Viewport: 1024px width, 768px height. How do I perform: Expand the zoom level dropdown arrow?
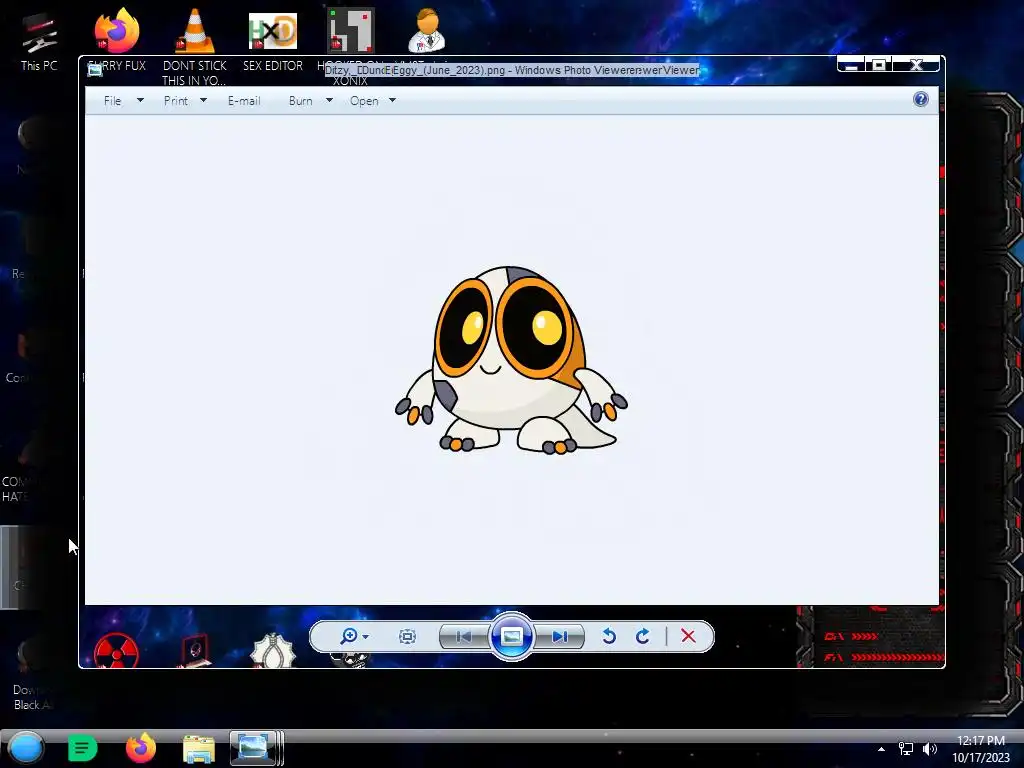tap(366, 637)
